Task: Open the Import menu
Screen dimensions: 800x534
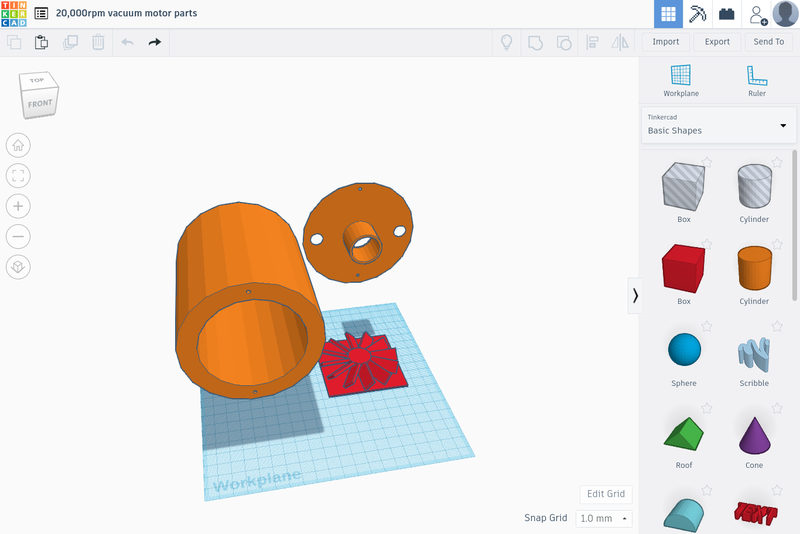Action: [666, 42]
